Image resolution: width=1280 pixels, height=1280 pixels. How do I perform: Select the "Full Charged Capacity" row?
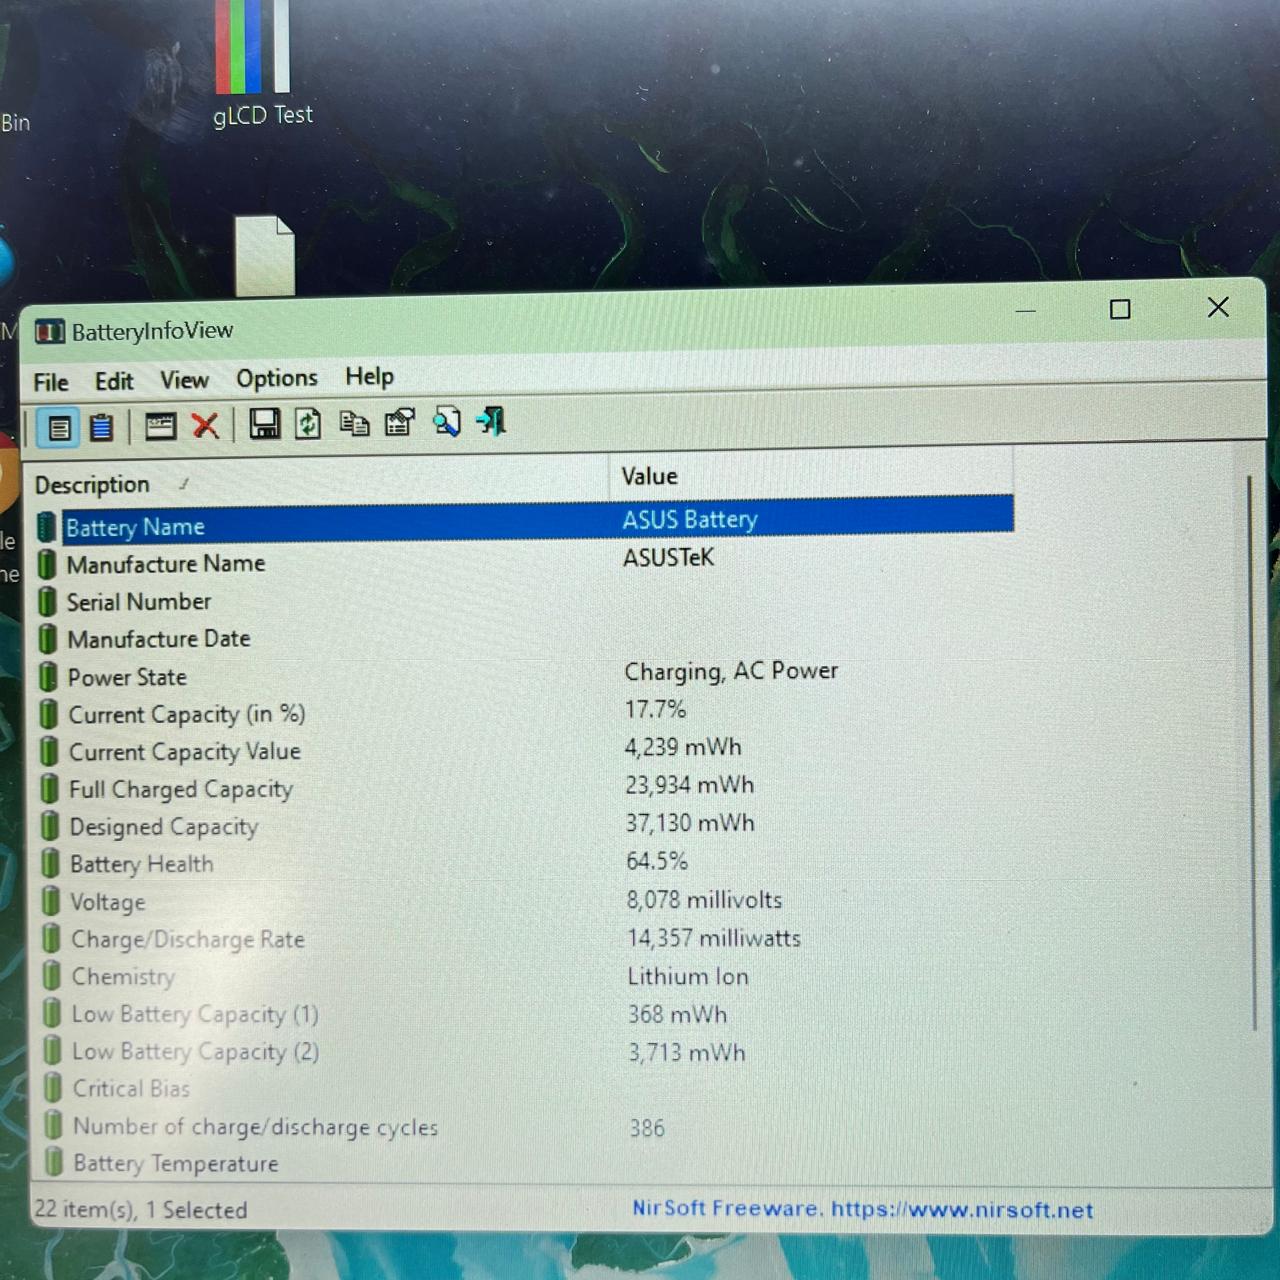pyautogui.click(x=526, y=788)
